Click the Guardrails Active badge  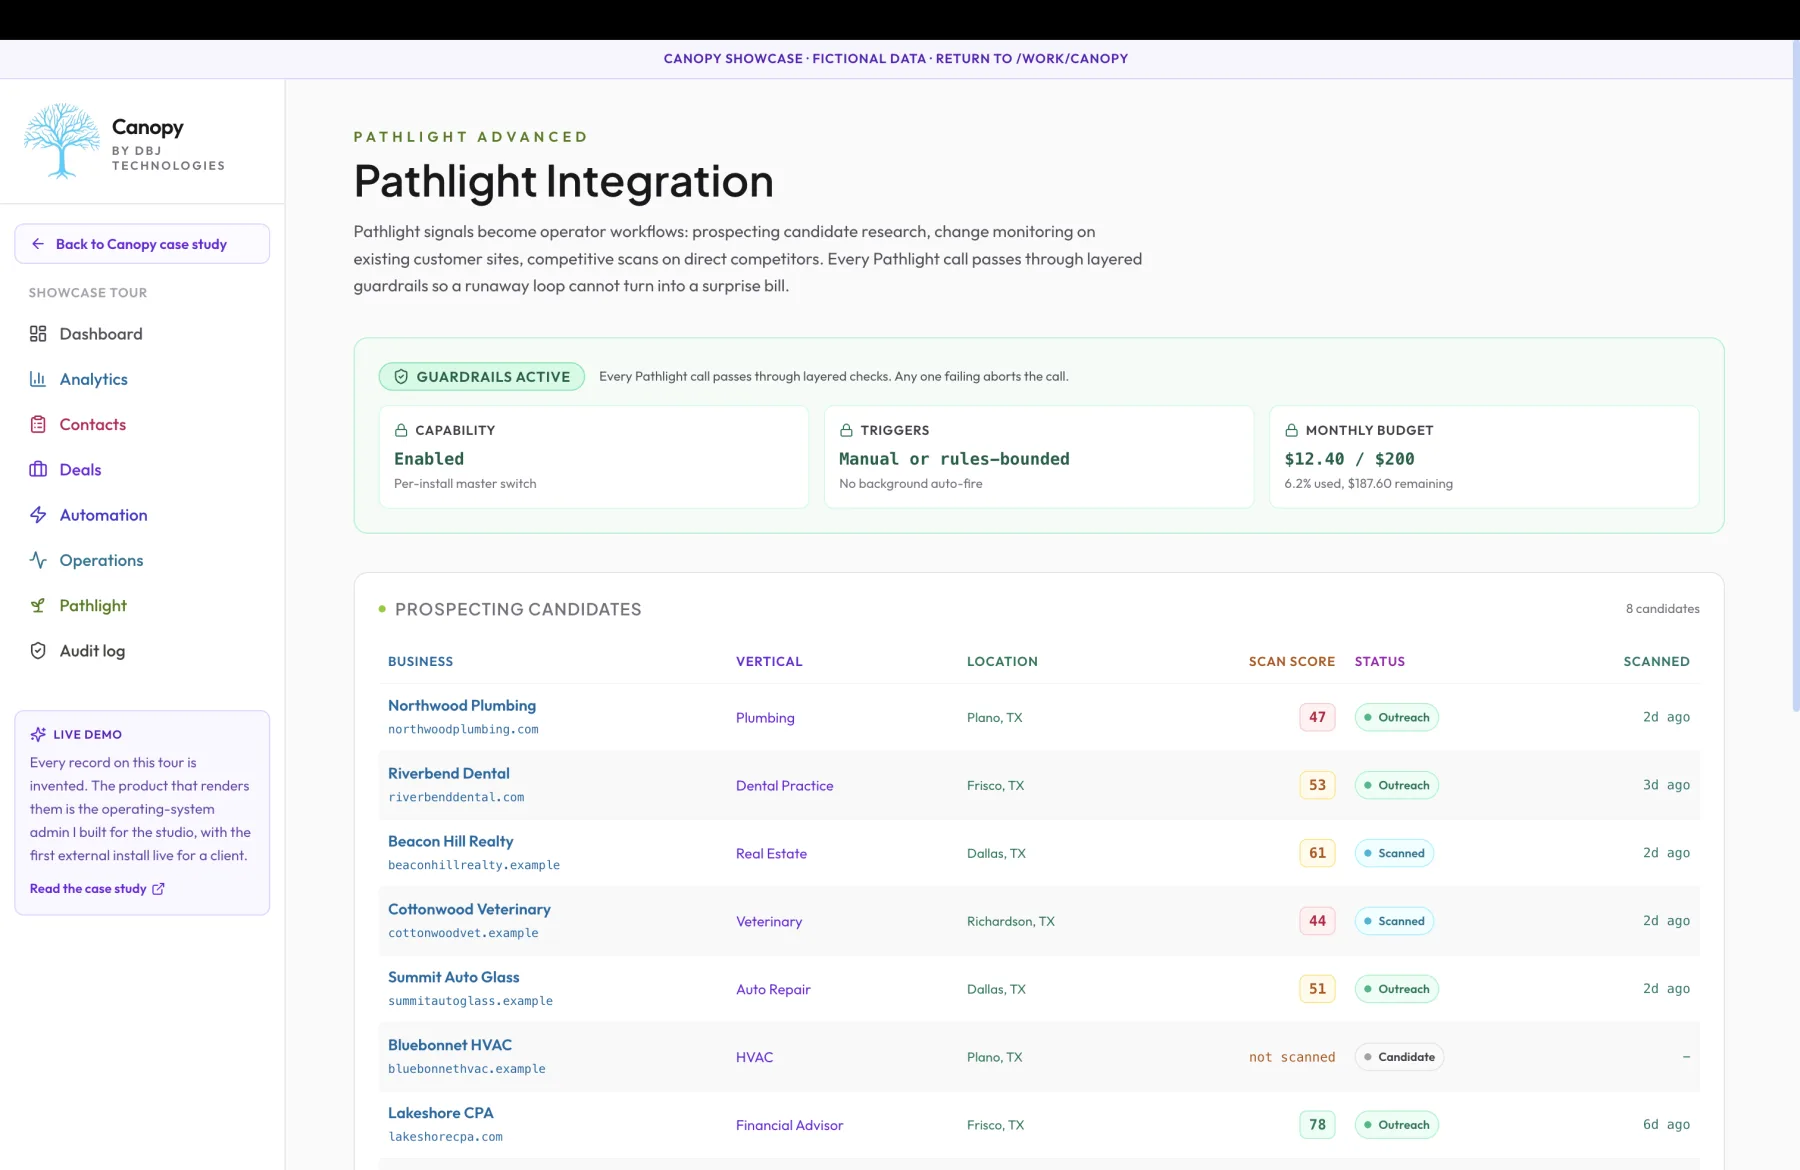482,377
